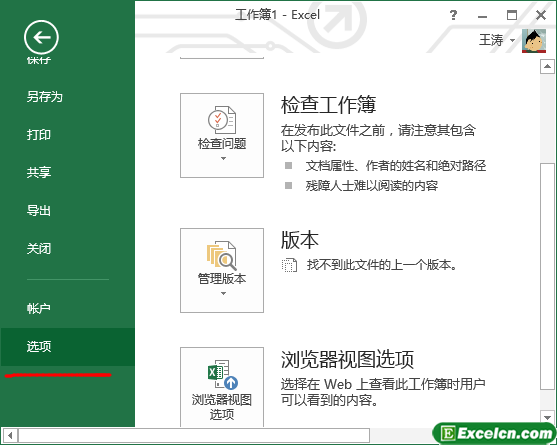Click the 浏览器视图选项 Excel icon
Image resolution: width=557 pixels, height=445 pixels.
(x=223, y=374)
